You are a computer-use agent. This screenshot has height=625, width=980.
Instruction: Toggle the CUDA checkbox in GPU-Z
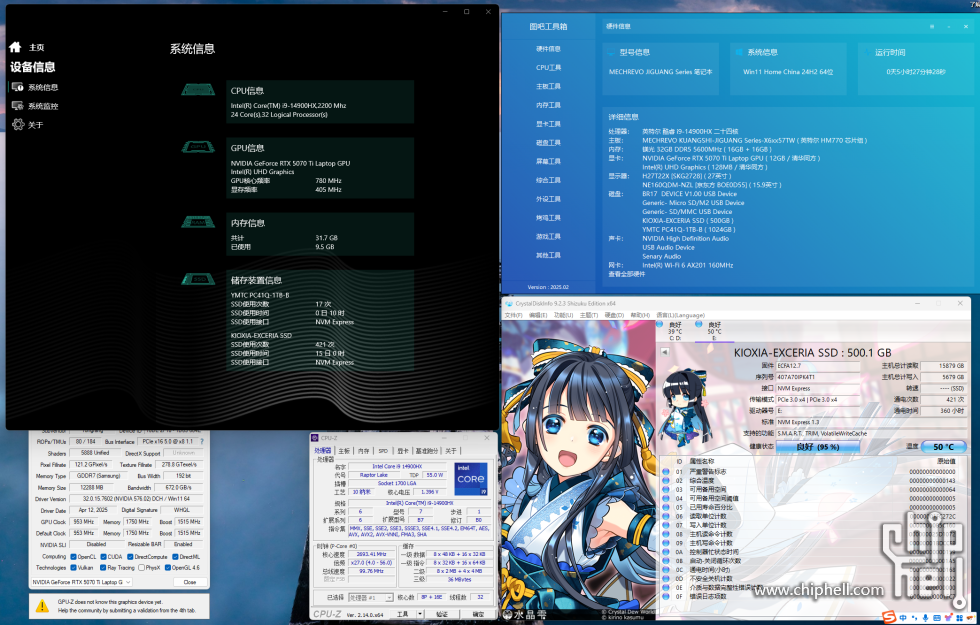pyautogui.click(x=103, y=556)
